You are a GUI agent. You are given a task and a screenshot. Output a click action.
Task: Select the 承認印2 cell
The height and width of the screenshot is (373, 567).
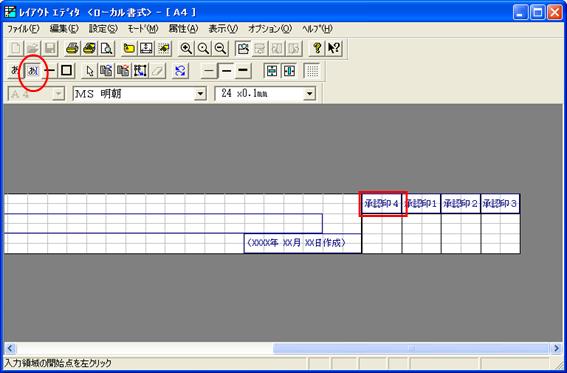click(x=461, y=204)
